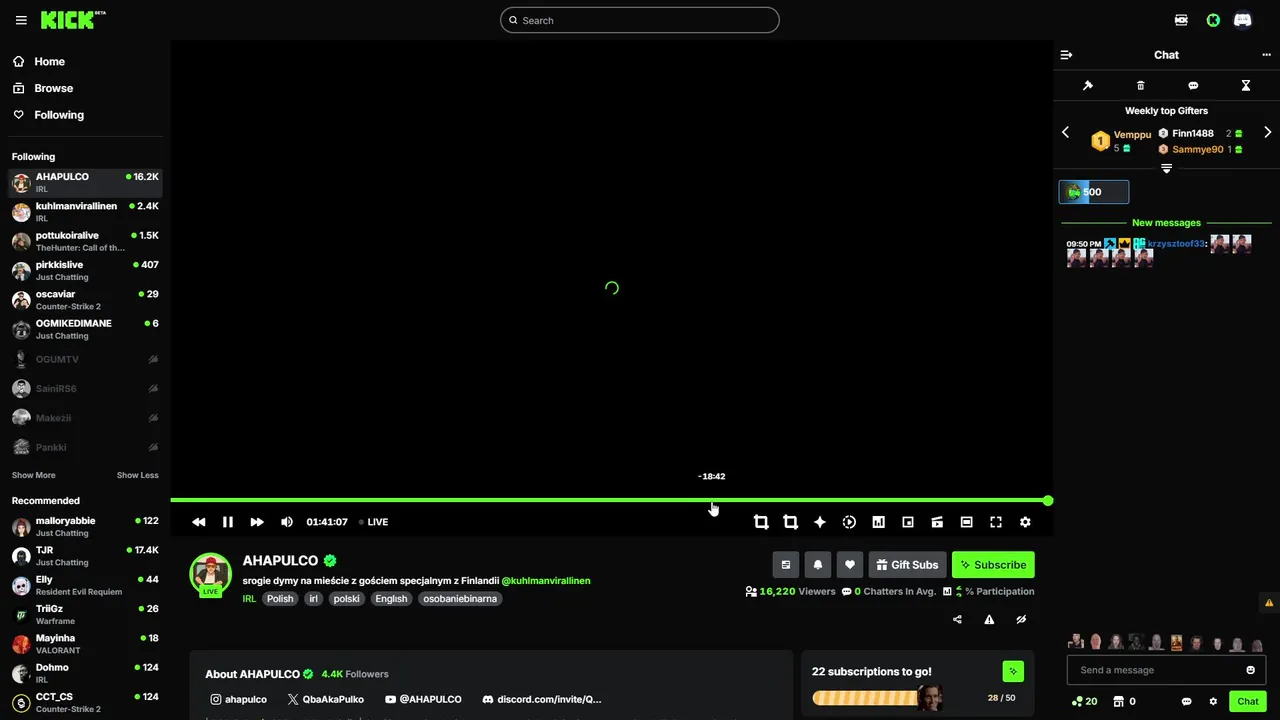
Task: Skip forward with the fast-forward button
Action: click(257, 522)
